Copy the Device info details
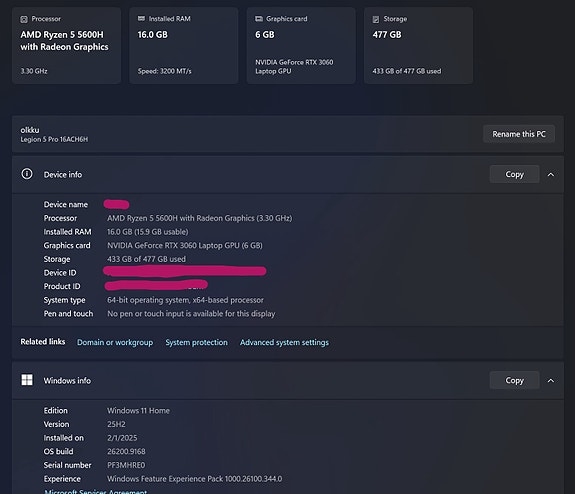575x494 pixels. pos(514,174)
